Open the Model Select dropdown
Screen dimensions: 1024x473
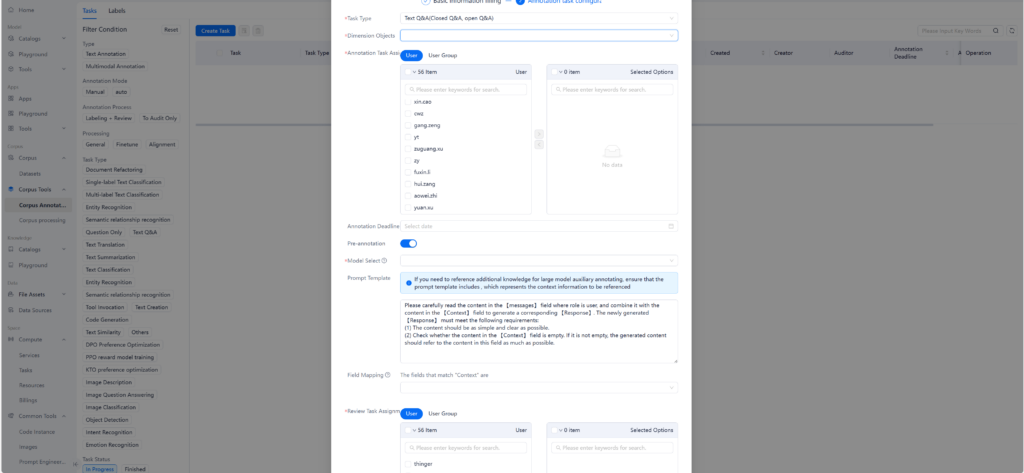tap(539, 260)
